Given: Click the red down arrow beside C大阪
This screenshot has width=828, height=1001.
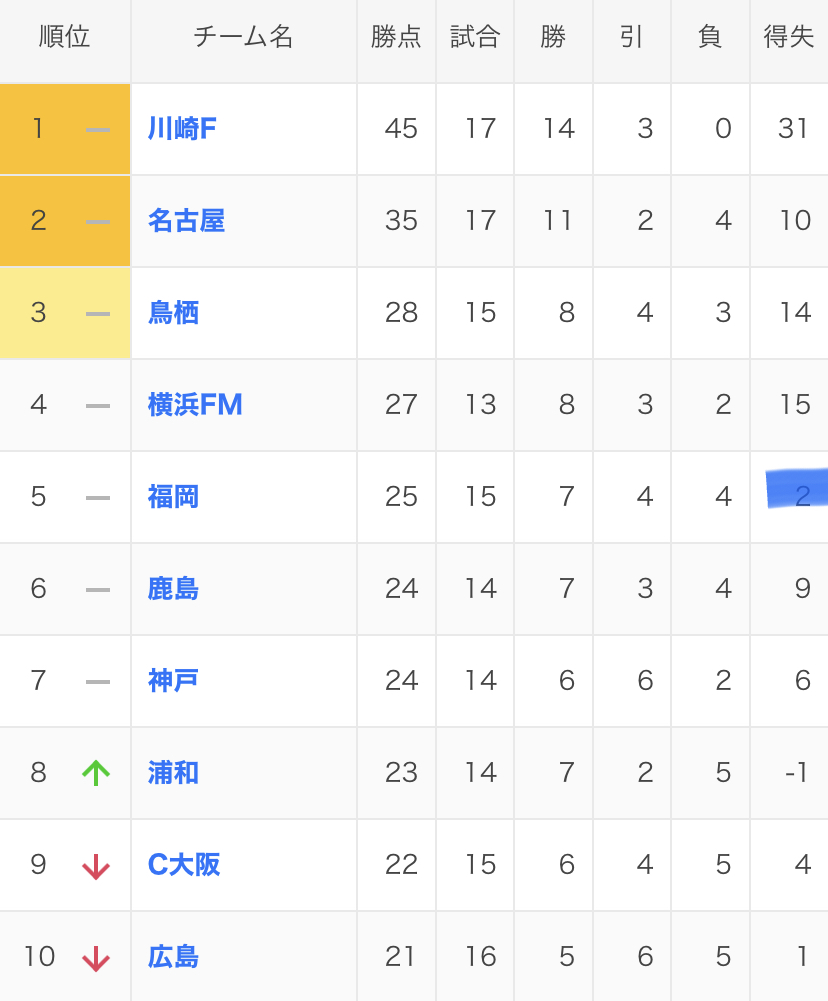Looking at the screenshot, I should click(x=96, y=866).
